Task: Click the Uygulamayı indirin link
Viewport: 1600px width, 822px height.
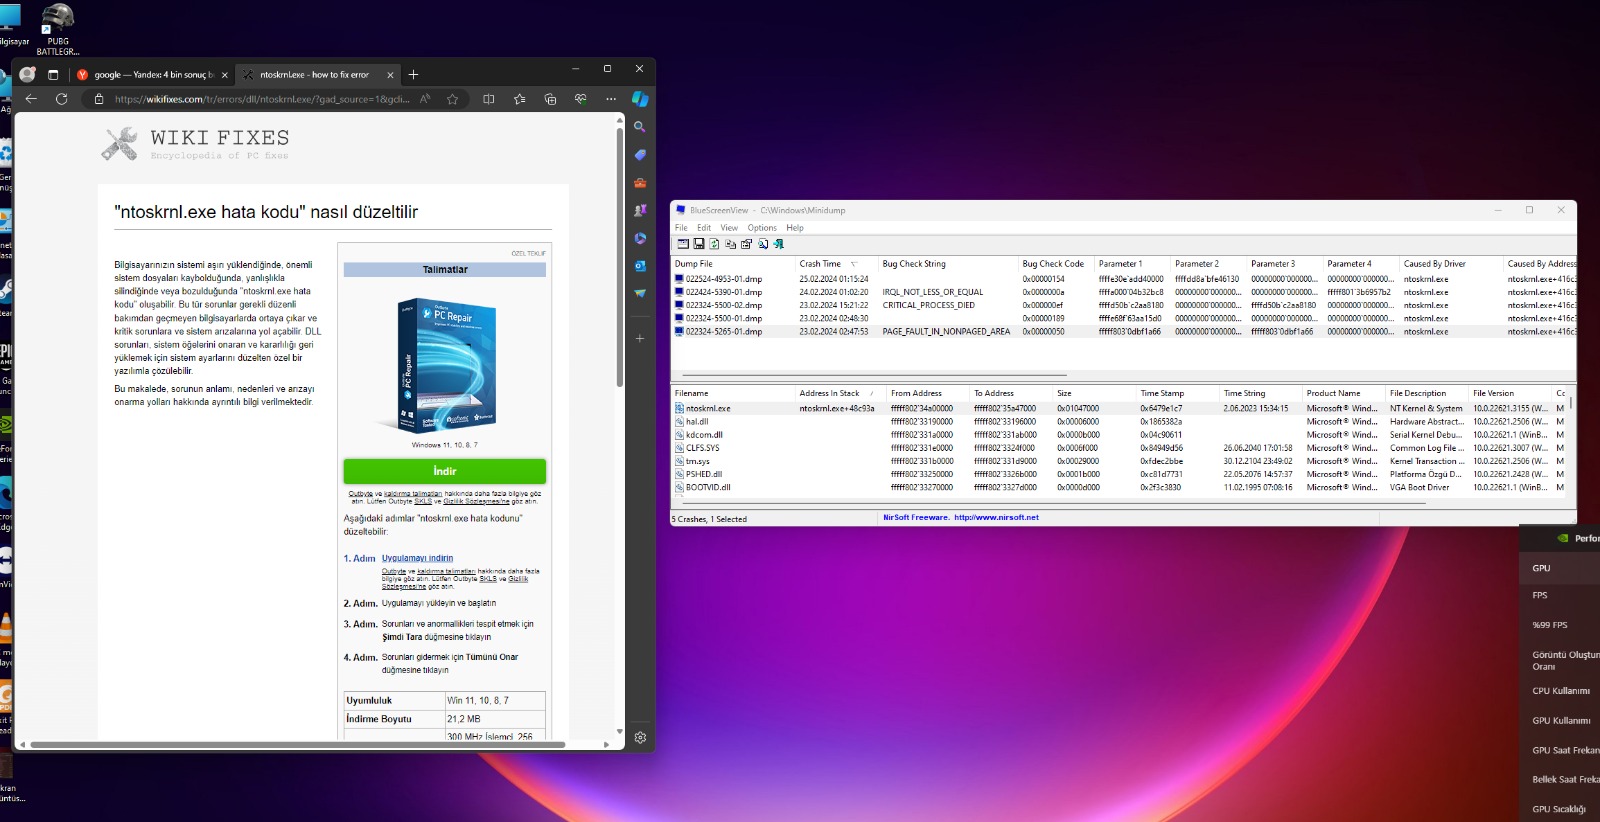Action: point(417,558)
